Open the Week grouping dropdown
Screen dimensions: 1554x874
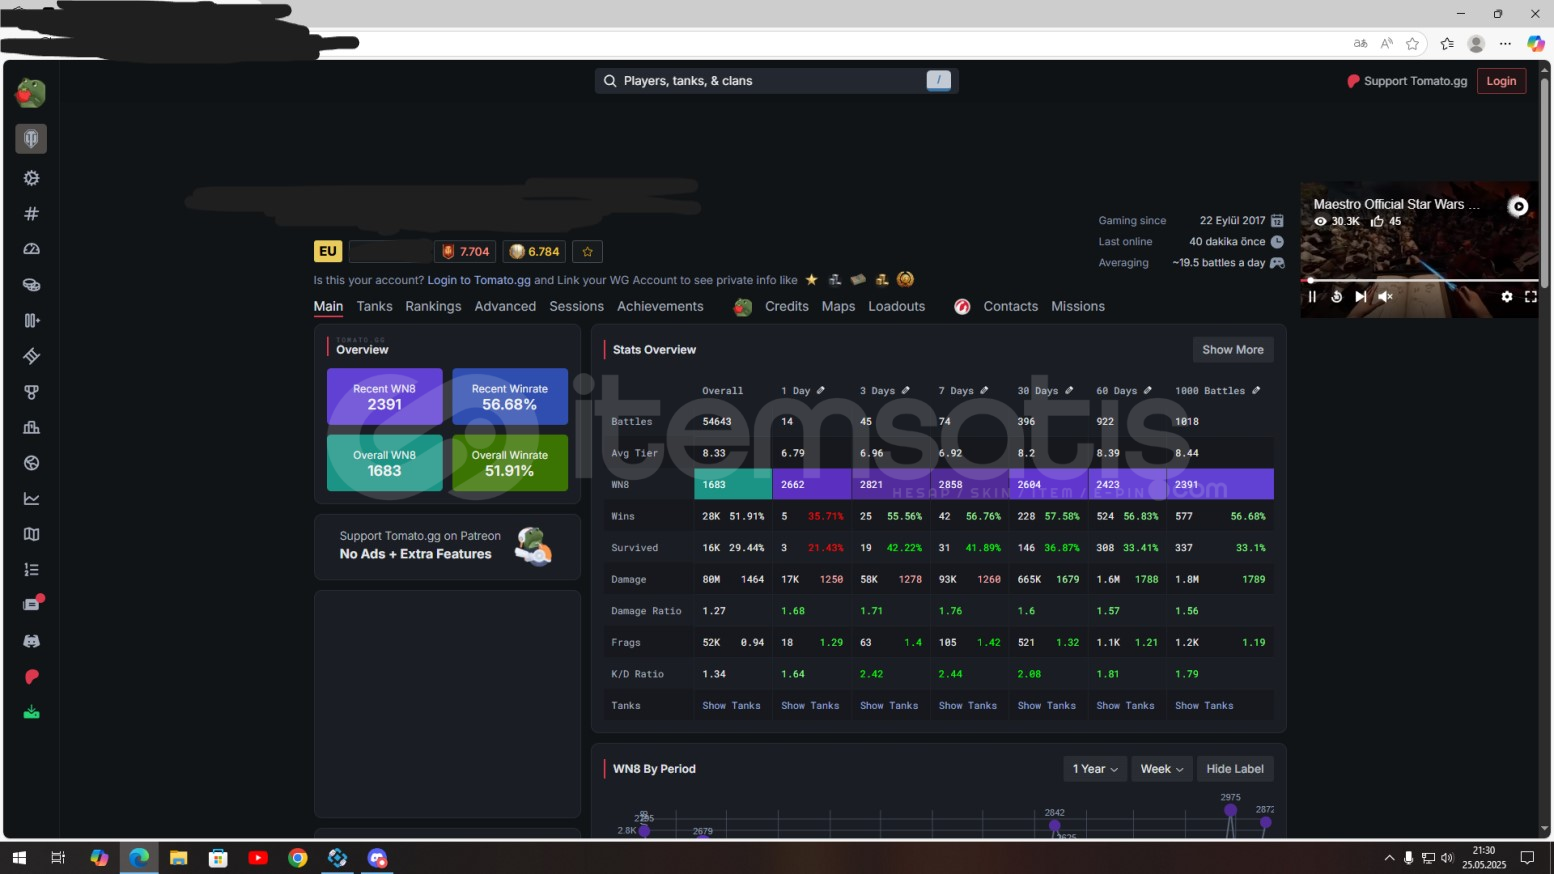tap(1162, 769)
